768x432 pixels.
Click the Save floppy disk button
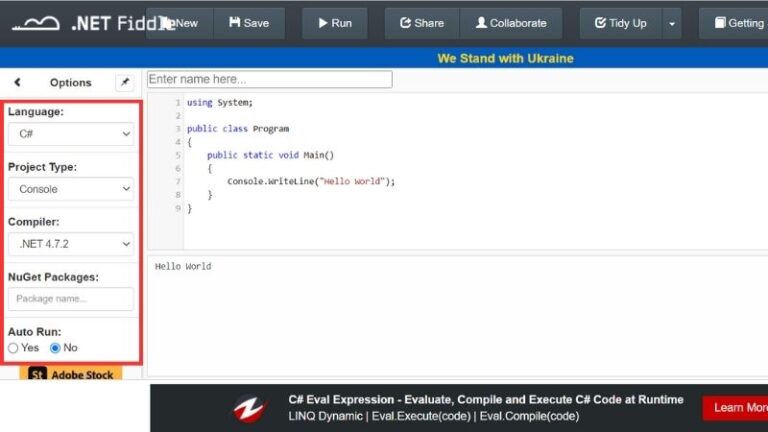point(249,23)
